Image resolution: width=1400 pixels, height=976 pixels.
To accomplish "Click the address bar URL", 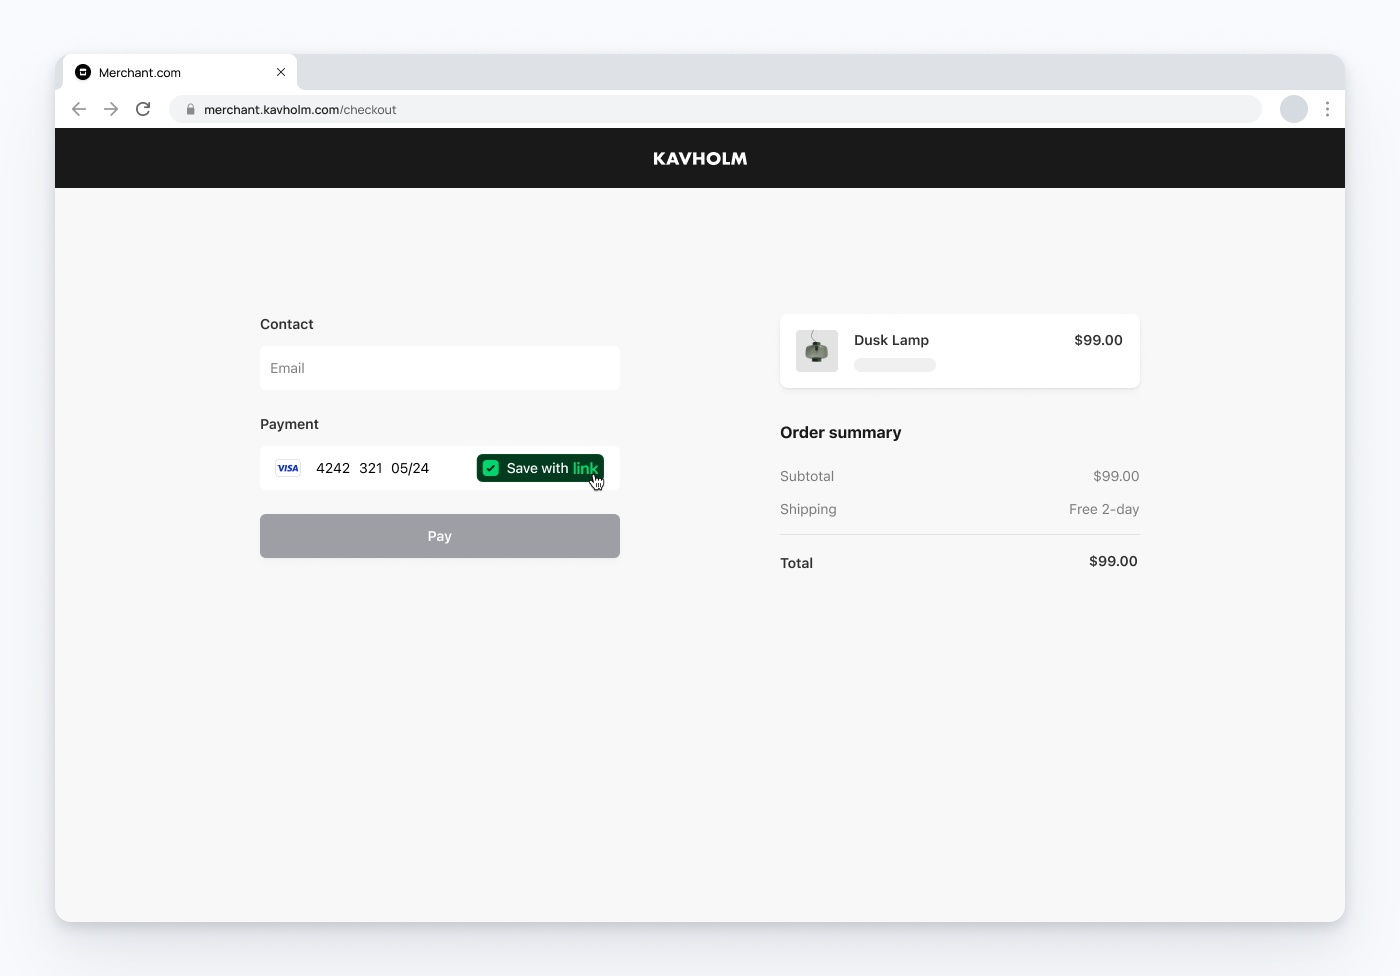I will point(300,109).
